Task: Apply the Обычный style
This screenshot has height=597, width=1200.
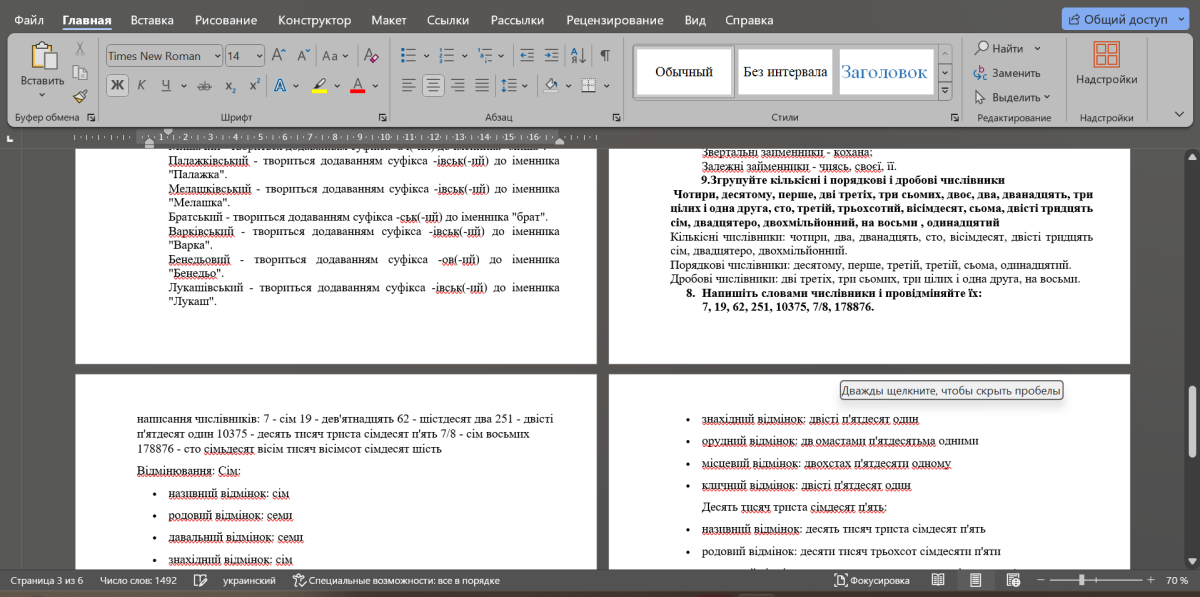Action: coord(684,72)
